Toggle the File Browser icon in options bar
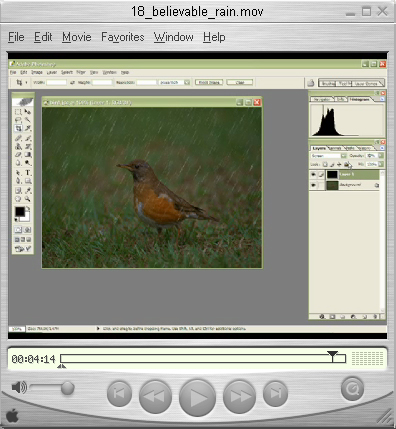Screen dimensions: 396x429 (x=311, y=83)
